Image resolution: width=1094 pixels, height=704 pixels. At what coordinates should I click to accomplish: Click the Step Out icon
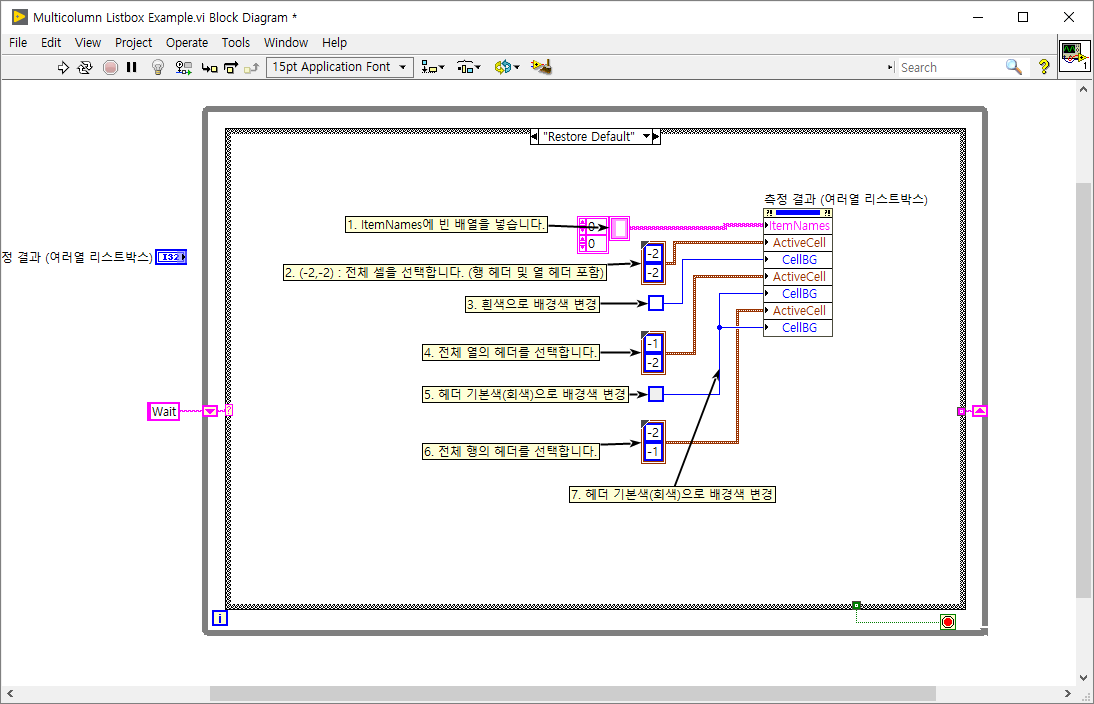(x=252, y=68)
